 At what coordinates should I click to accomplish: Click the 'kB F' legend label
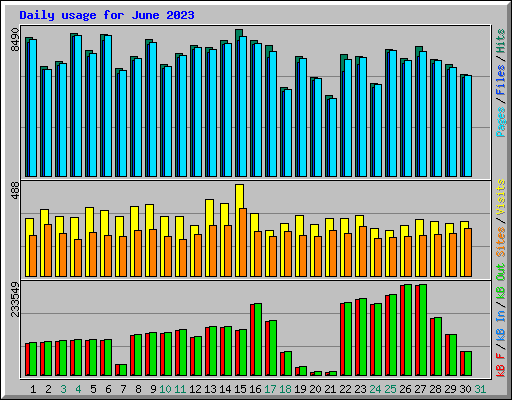coord(501,365)
